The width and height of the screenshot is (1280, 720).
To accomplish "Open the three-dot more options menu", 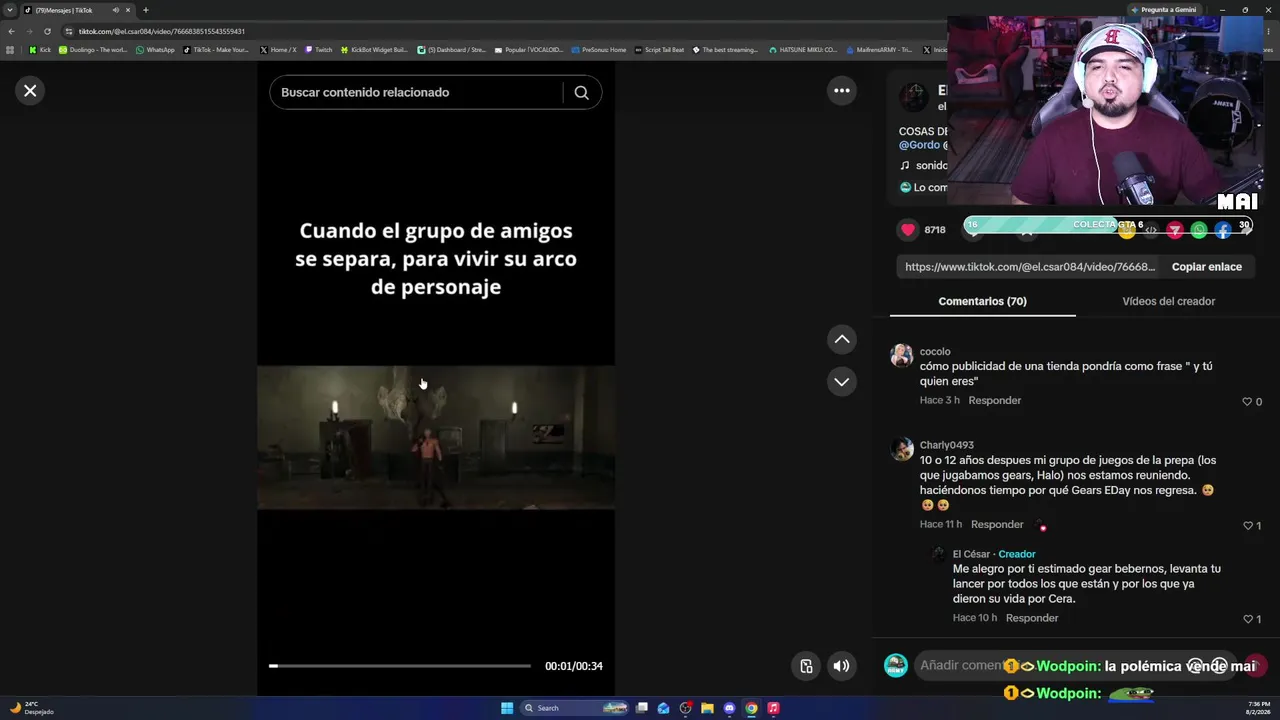I will (x=842, y=91).
